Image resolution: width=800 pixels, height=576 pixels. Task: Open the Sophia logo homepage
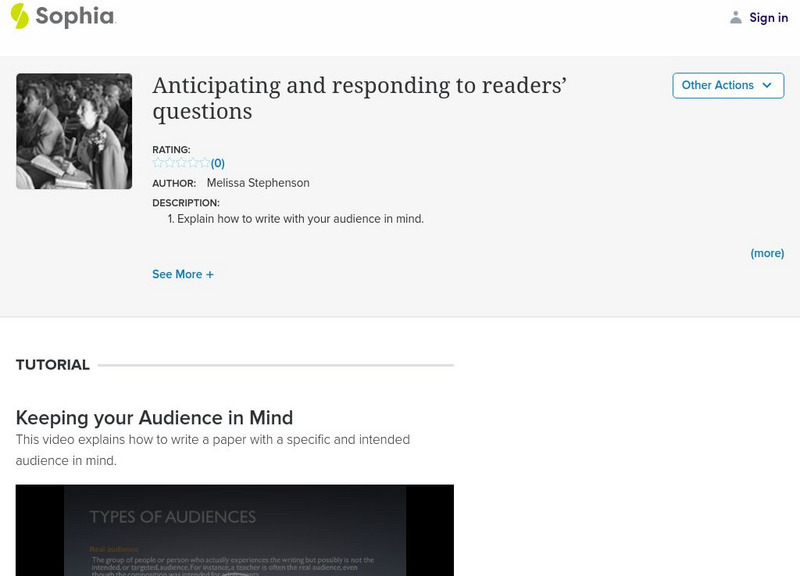pyautogui.click(x=64, y=16)
